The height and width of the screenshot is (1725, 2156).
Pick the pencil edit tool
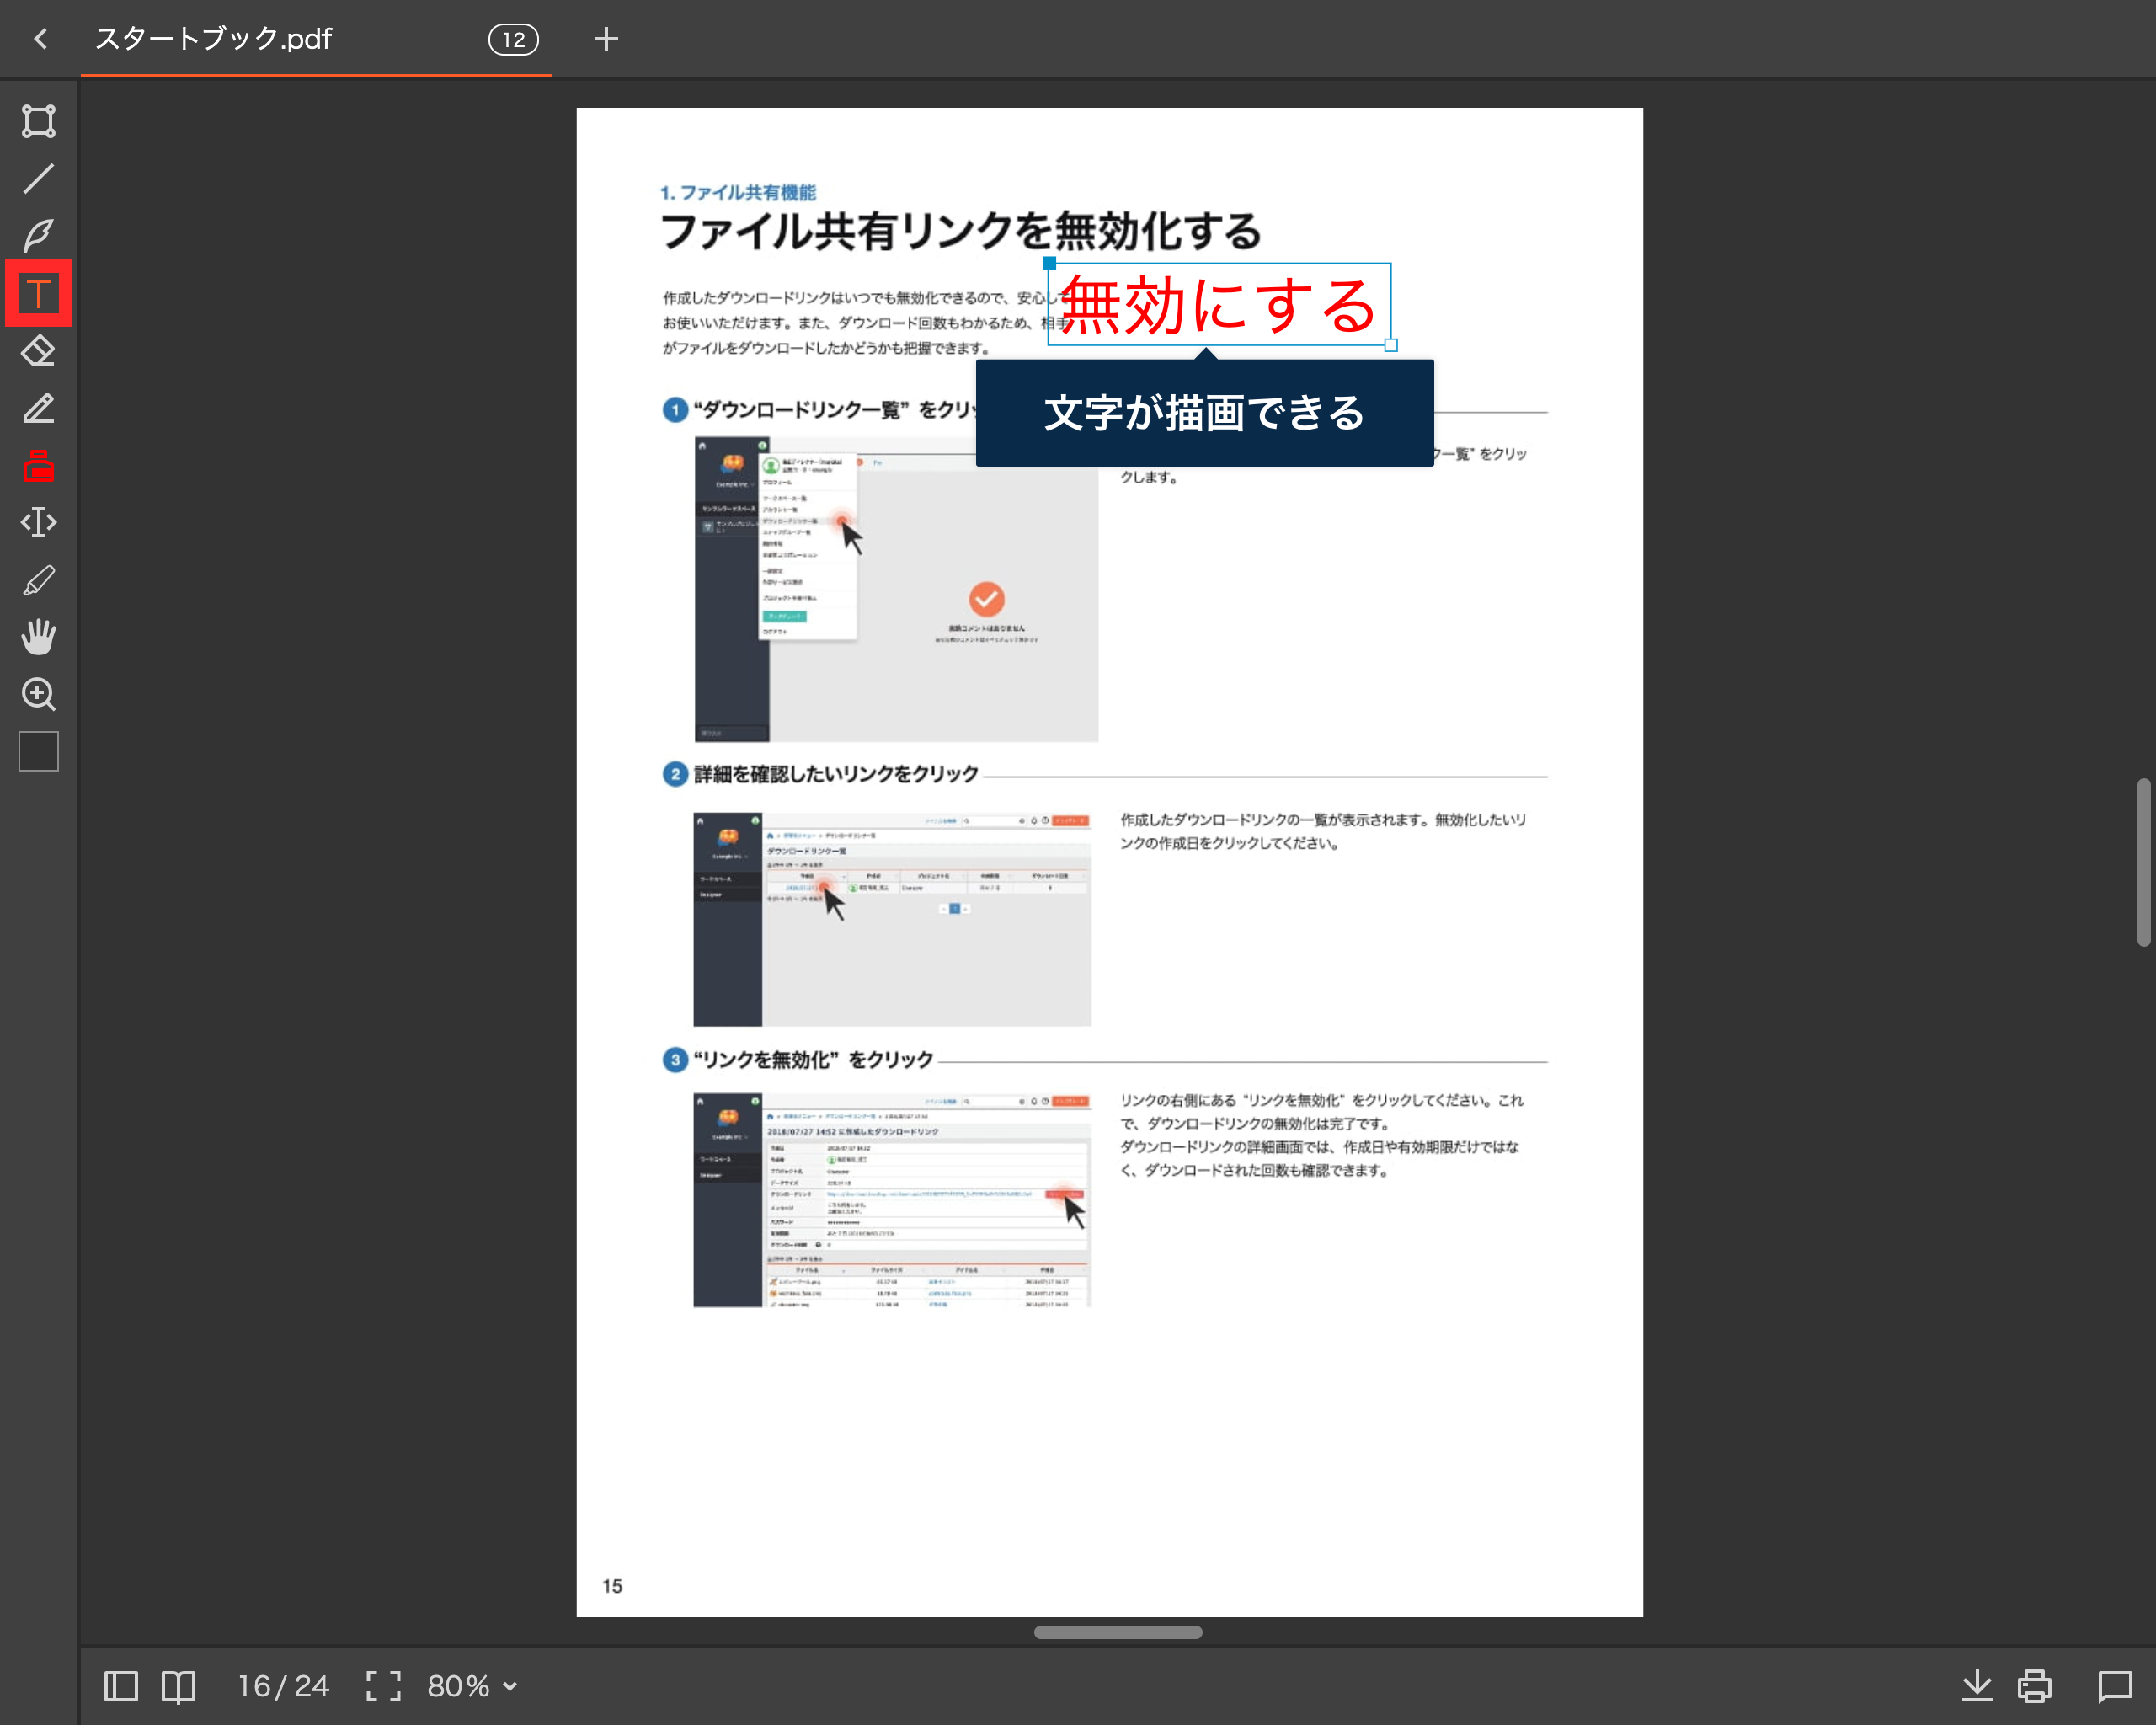click(x=38, y=408)
